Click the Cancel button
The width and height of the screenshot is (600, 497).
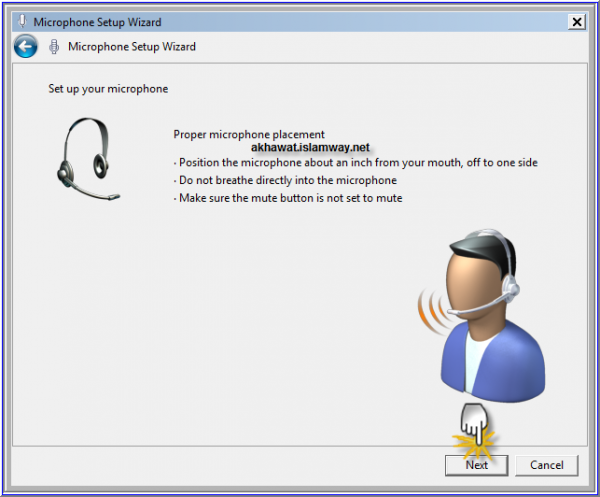point(546,465)
